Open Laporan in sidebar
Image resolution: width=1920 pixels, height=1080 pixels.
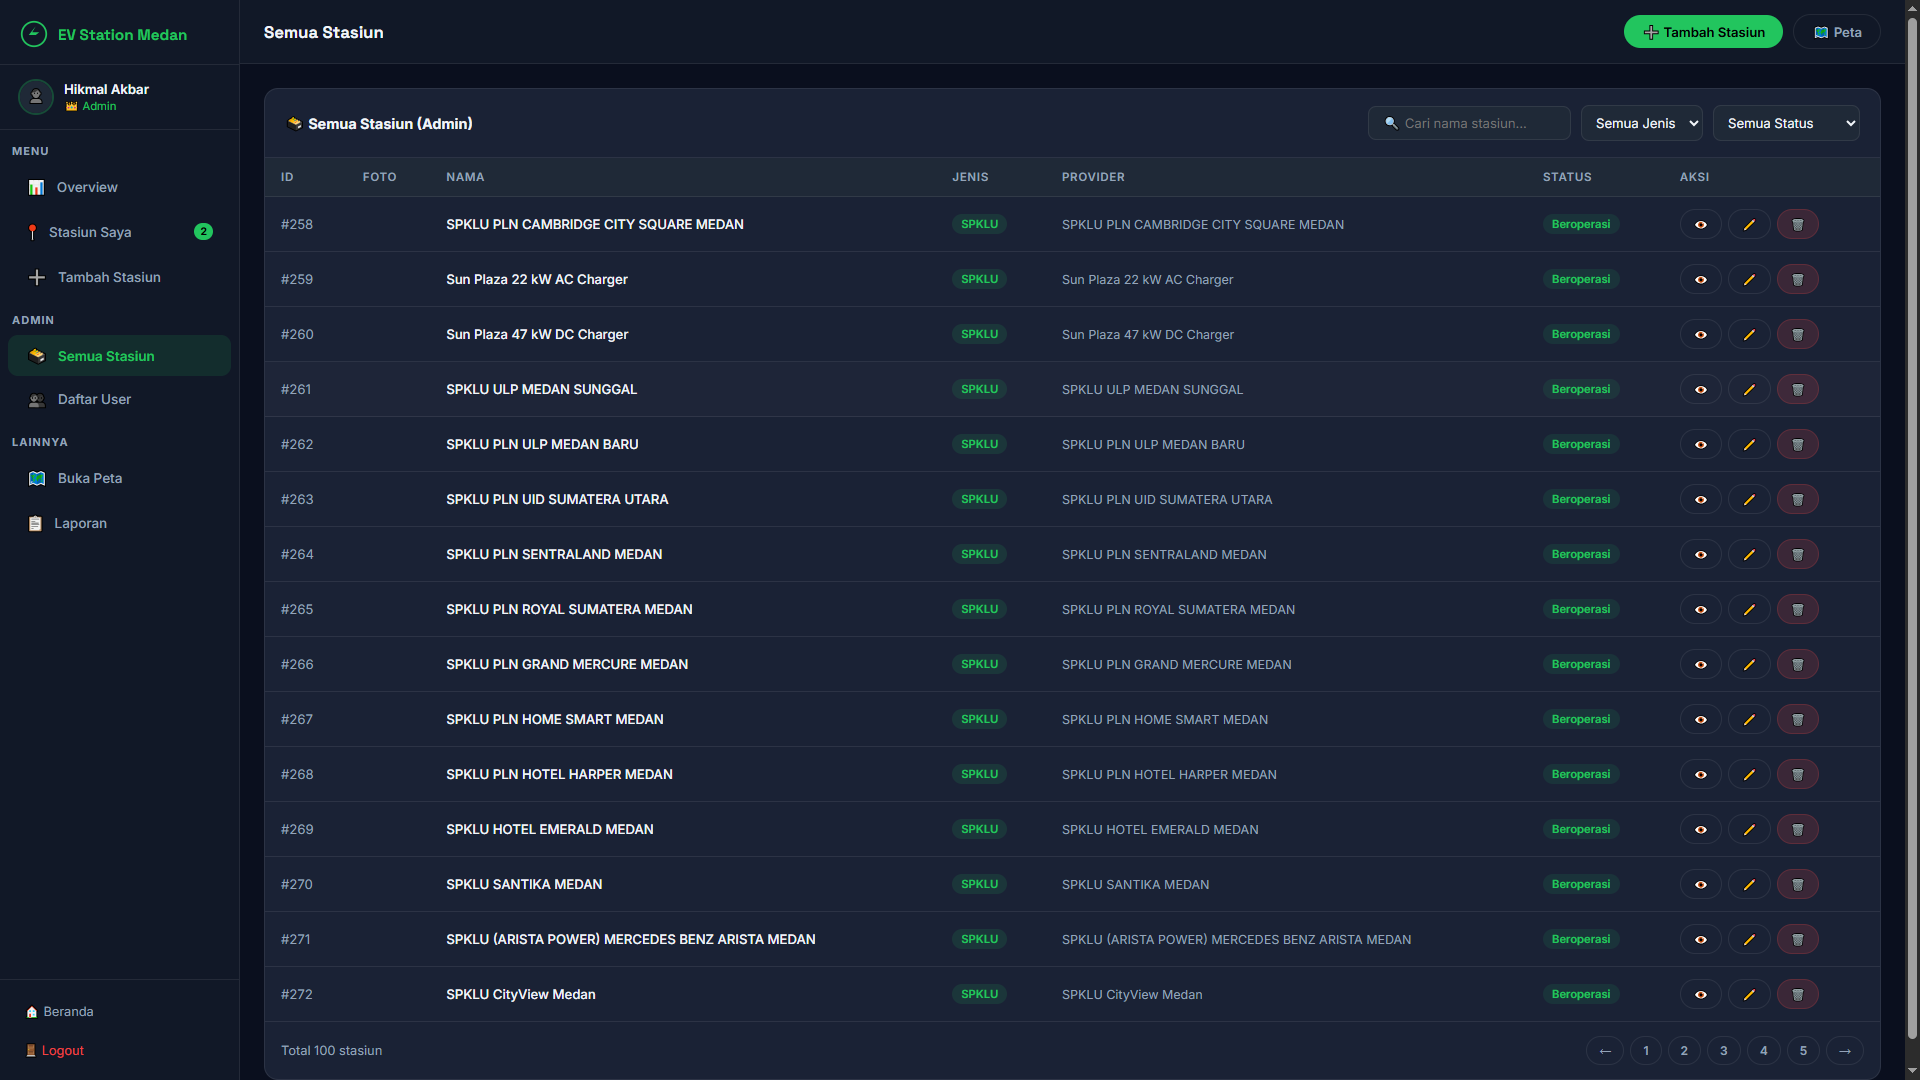point(119,523)
